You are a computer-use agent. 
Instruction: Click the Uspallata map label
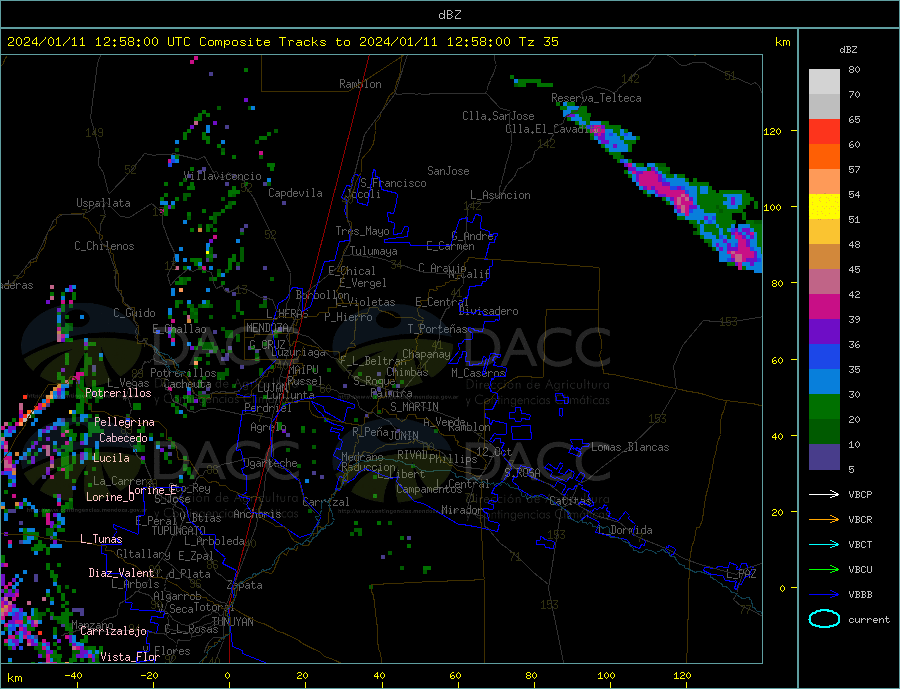[x=103, y=203]
